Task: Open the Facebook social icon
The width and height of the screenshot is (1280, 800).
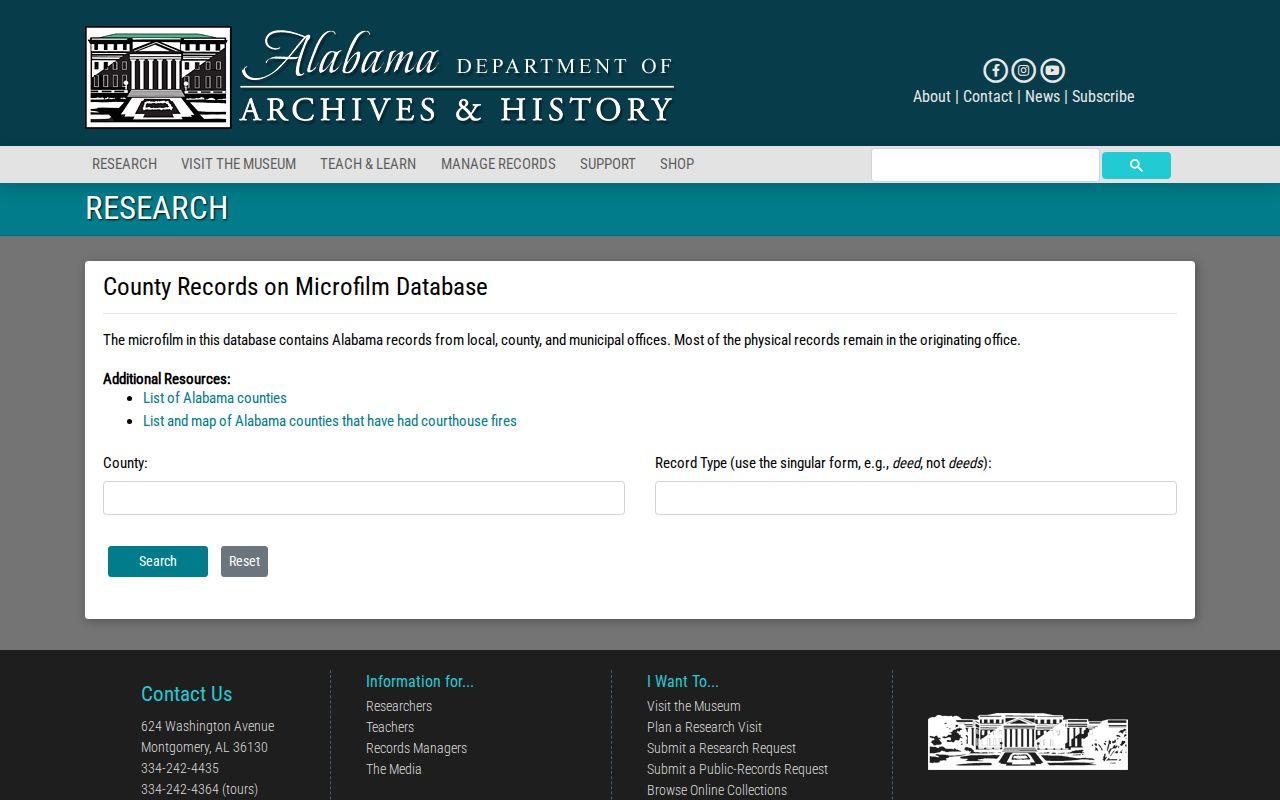Action: pos(995,70)
